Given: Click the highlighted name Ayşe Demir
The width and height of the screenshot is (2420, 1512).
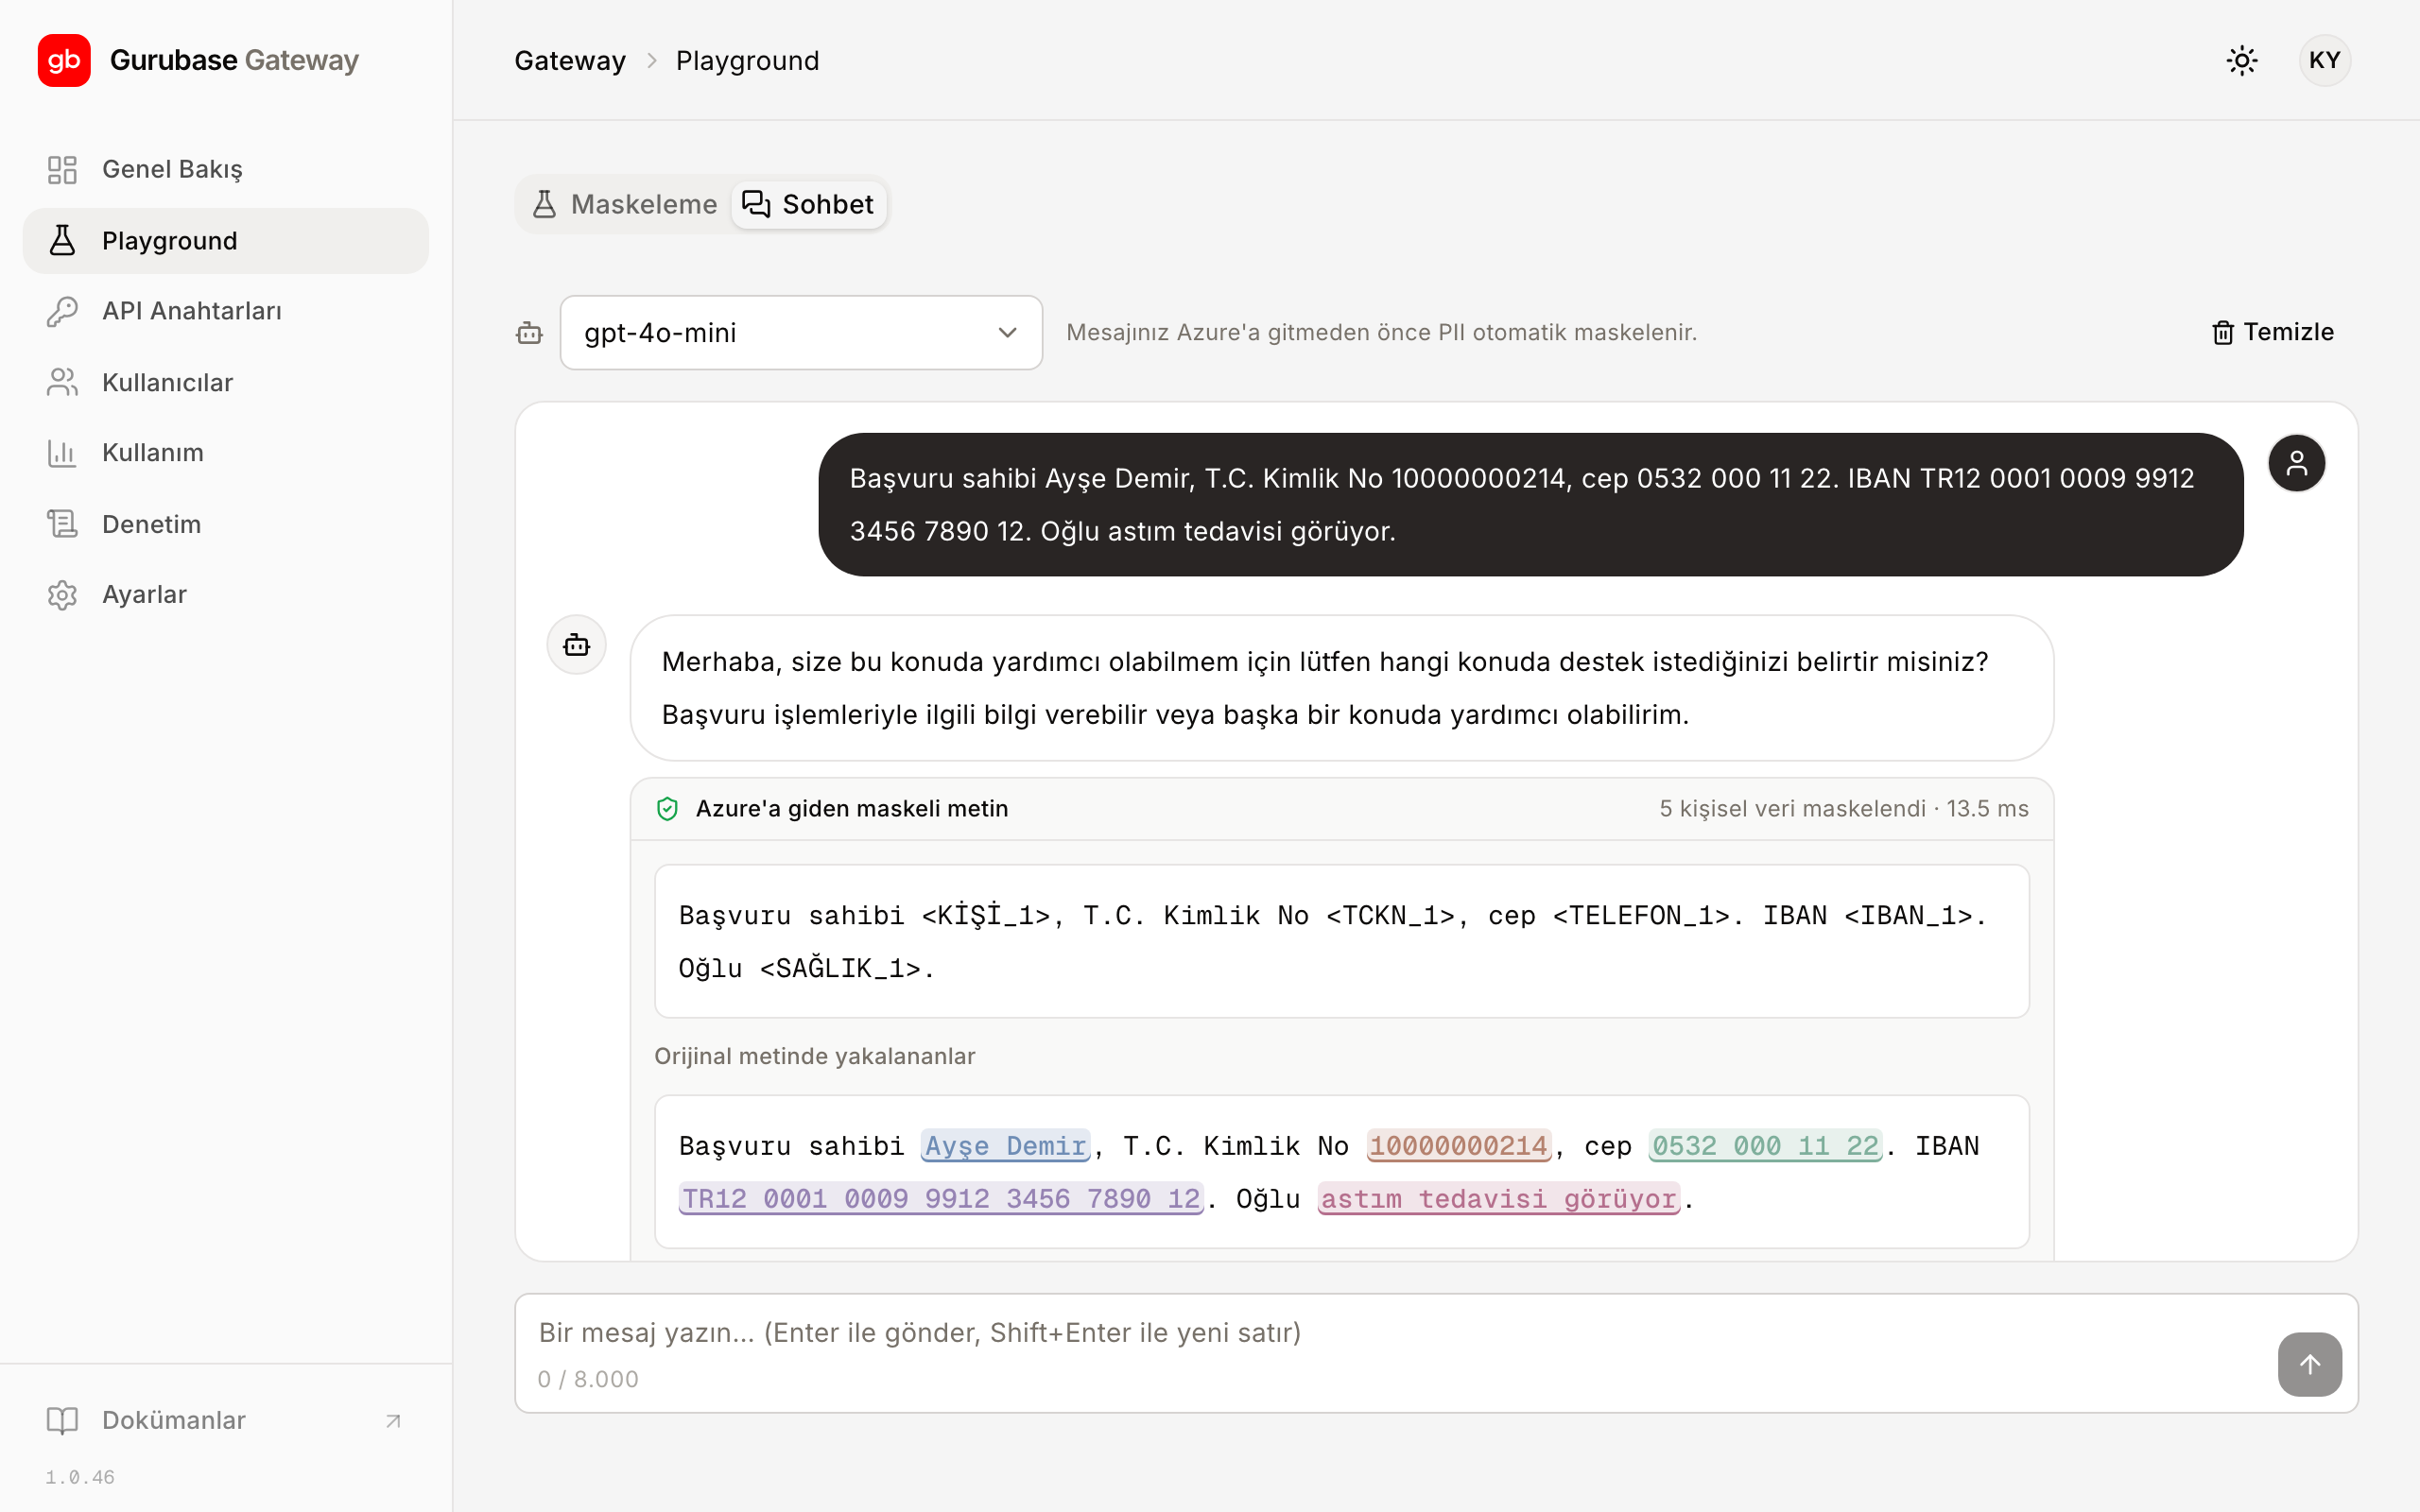Looking at the screenshot, I should point(1005,1146).
